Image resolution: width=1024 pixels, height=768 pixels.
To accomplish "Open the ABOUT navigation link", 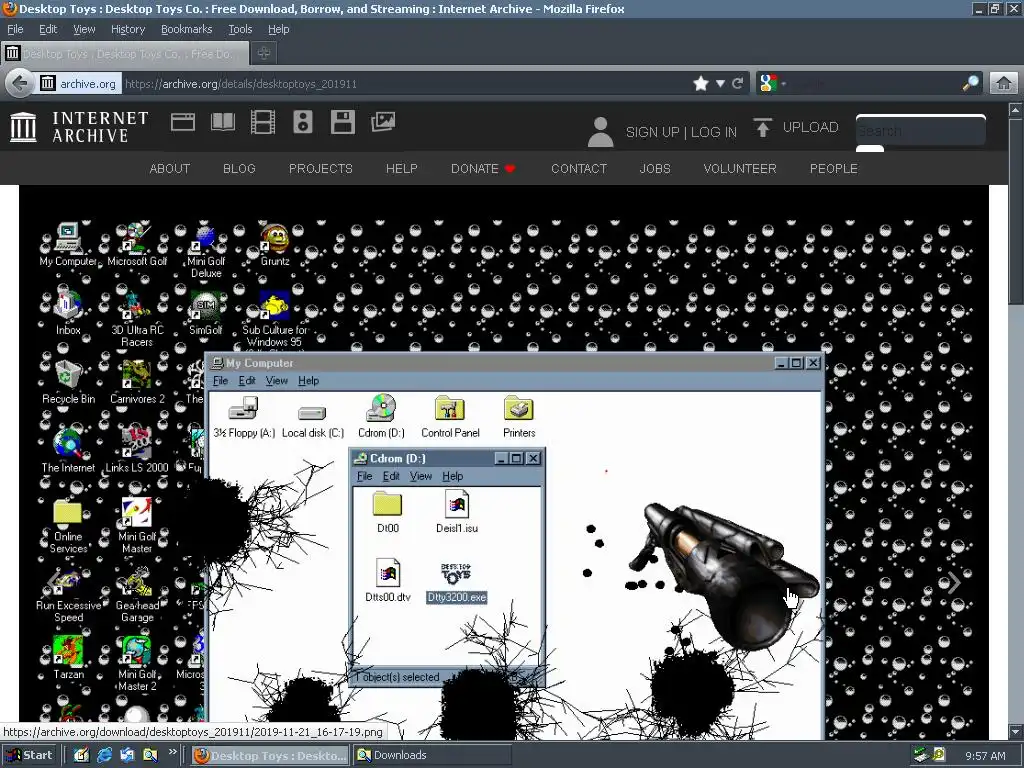I will click(x=170, y=168).
